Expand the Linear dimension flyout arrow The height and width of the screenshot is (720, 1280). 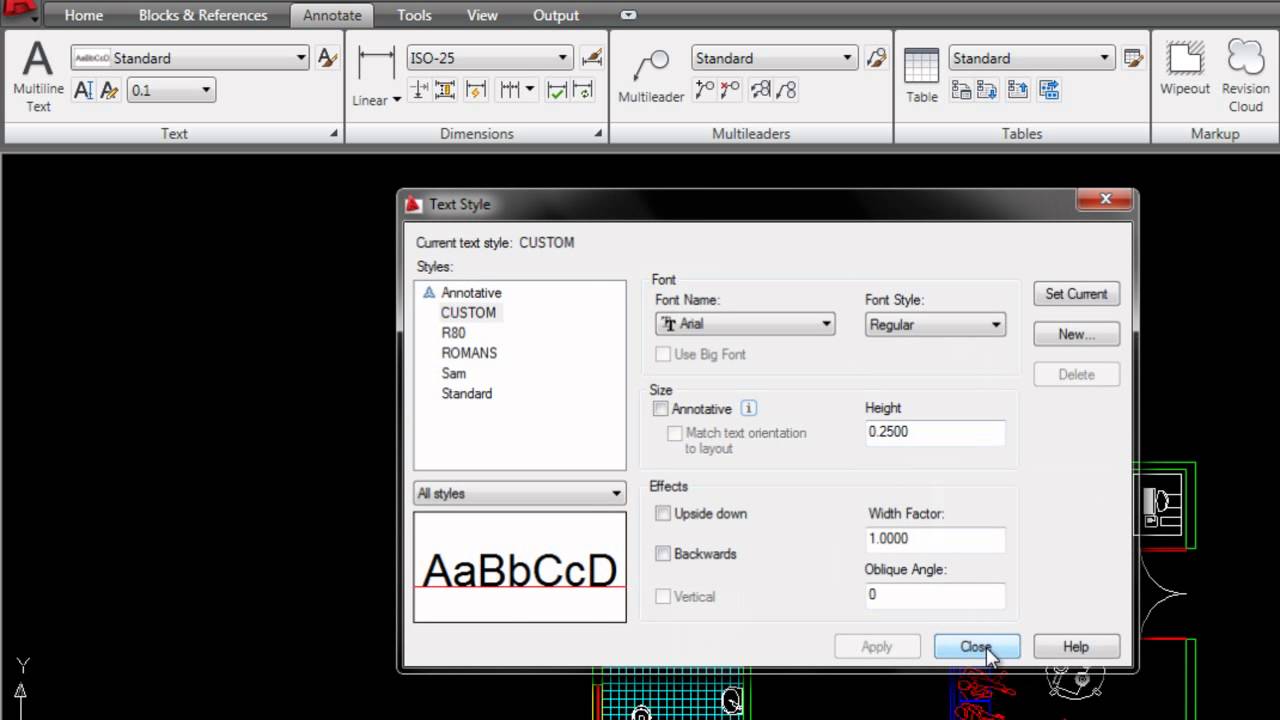point(397,100)
